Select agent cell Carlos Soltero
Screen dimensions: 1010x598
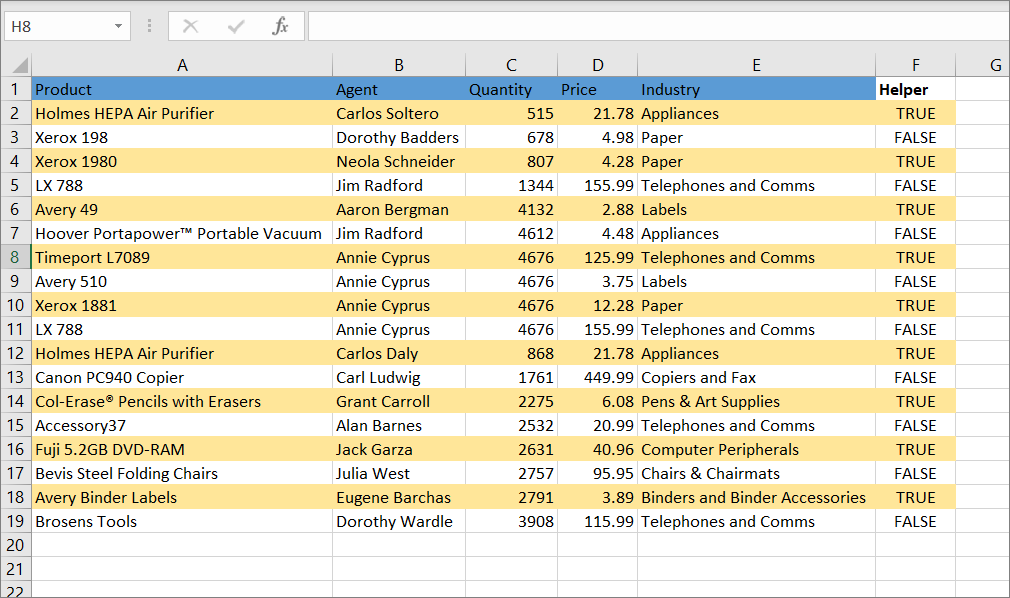click(399, 113)
